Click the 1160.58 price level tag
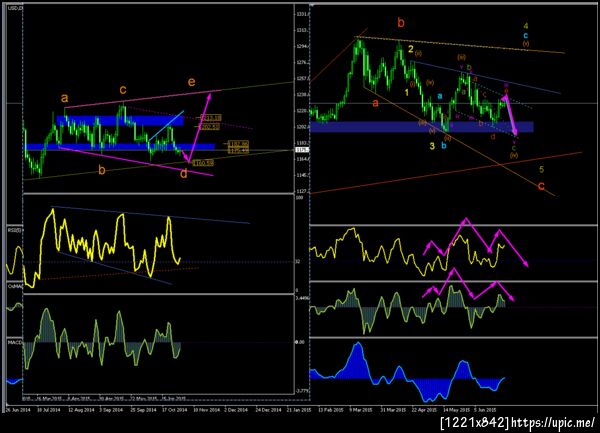This screenshot has width=600, height=433. point(203,163)
